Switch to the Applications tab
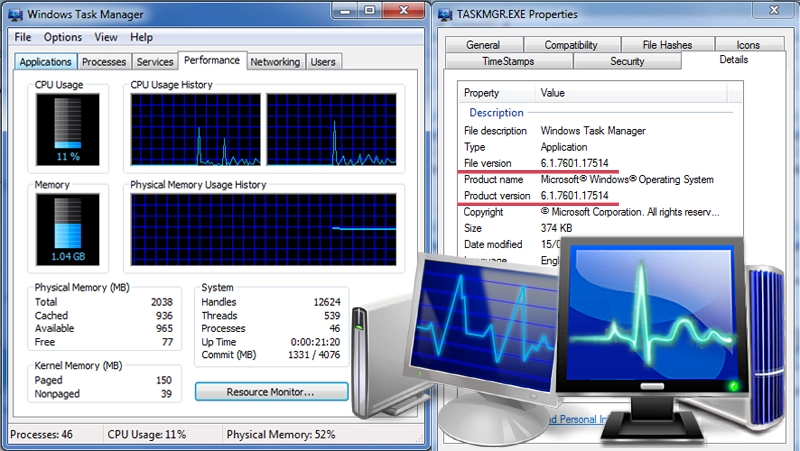This screenshot has width=800, height=451. (x=45, y=62)
